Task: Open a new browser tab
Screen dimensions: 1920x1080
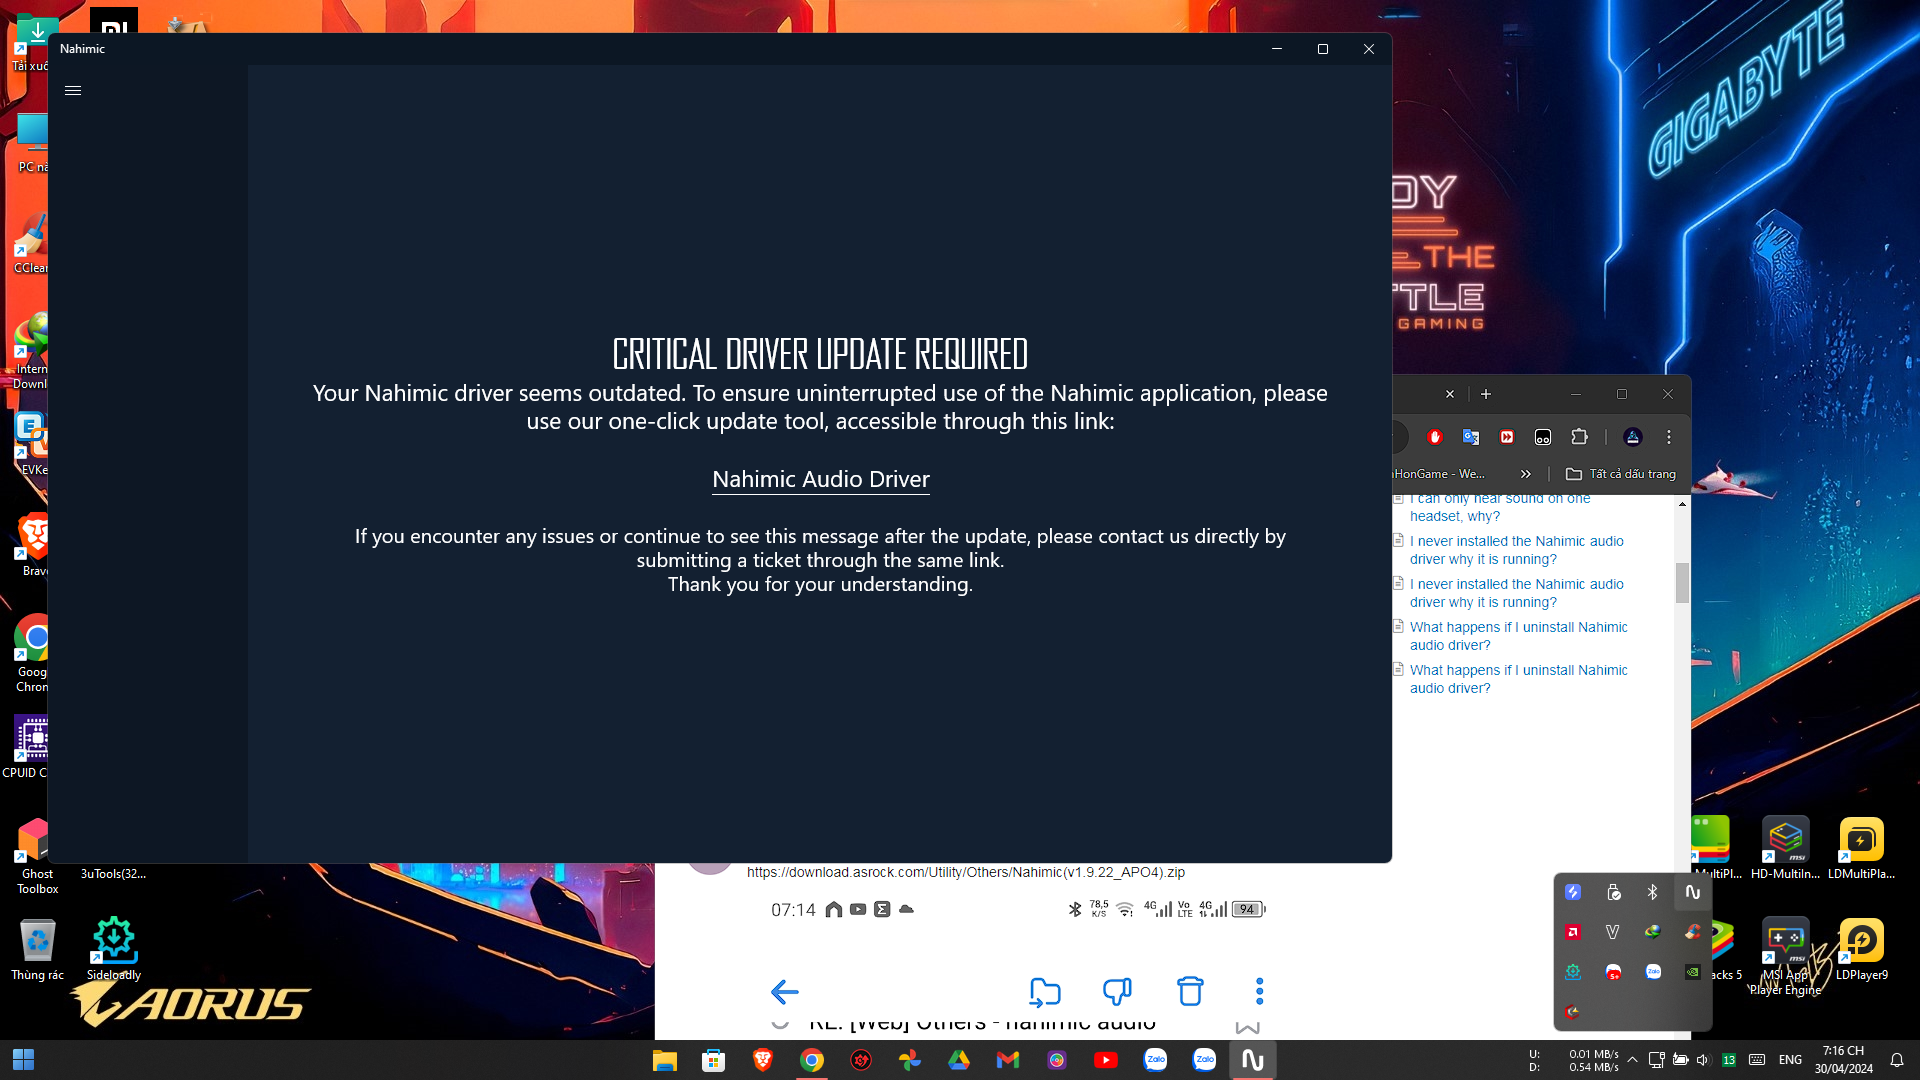Action: [1486, 394]
